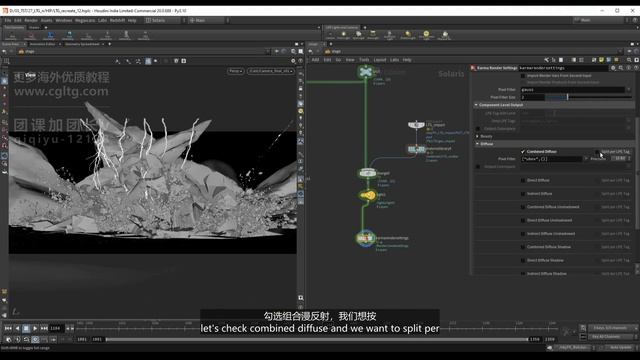Open network editor Tools menu
This screenshot has width=640, height=360.
pyautogui.click(x=364, y=60)
